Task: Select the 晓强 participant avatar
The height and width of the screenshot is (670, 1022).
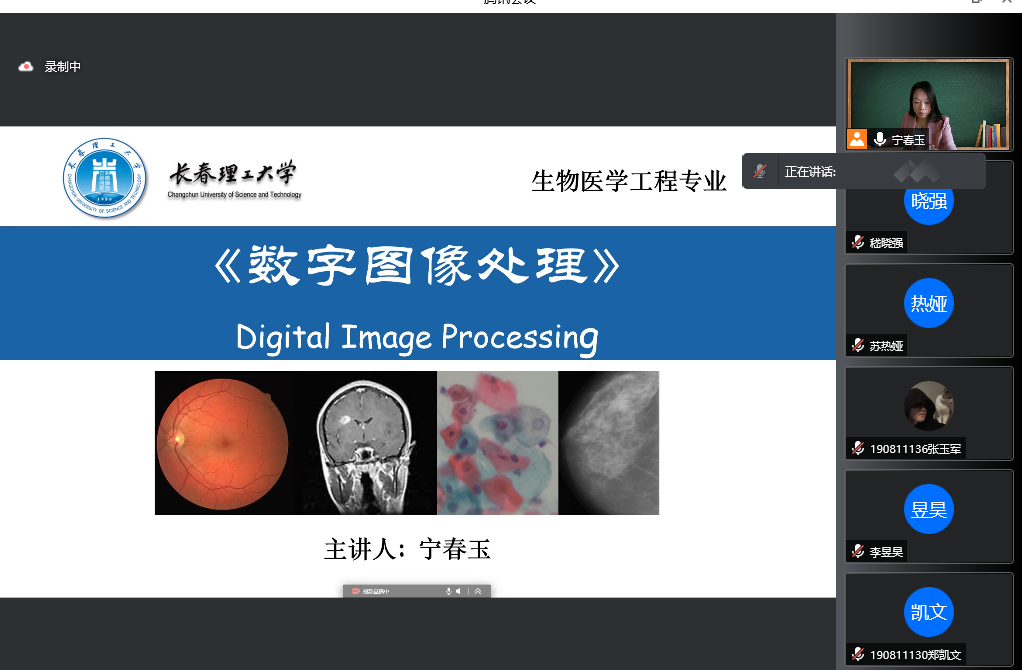Action: pos(929,201)
